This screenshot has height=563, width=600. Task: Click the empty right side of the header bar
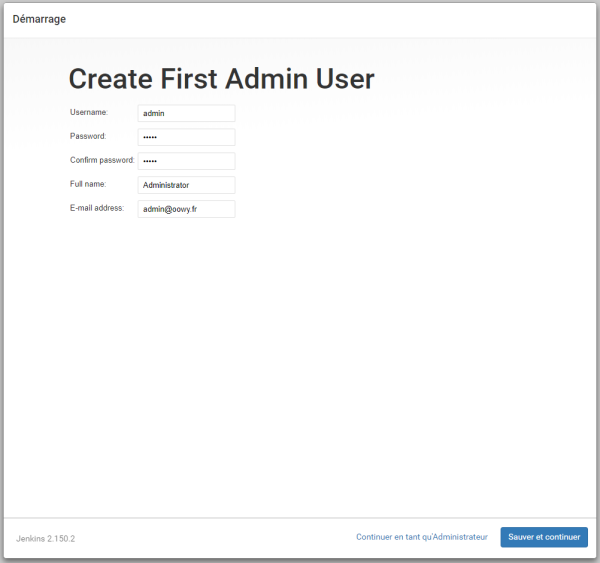[400, 19]
